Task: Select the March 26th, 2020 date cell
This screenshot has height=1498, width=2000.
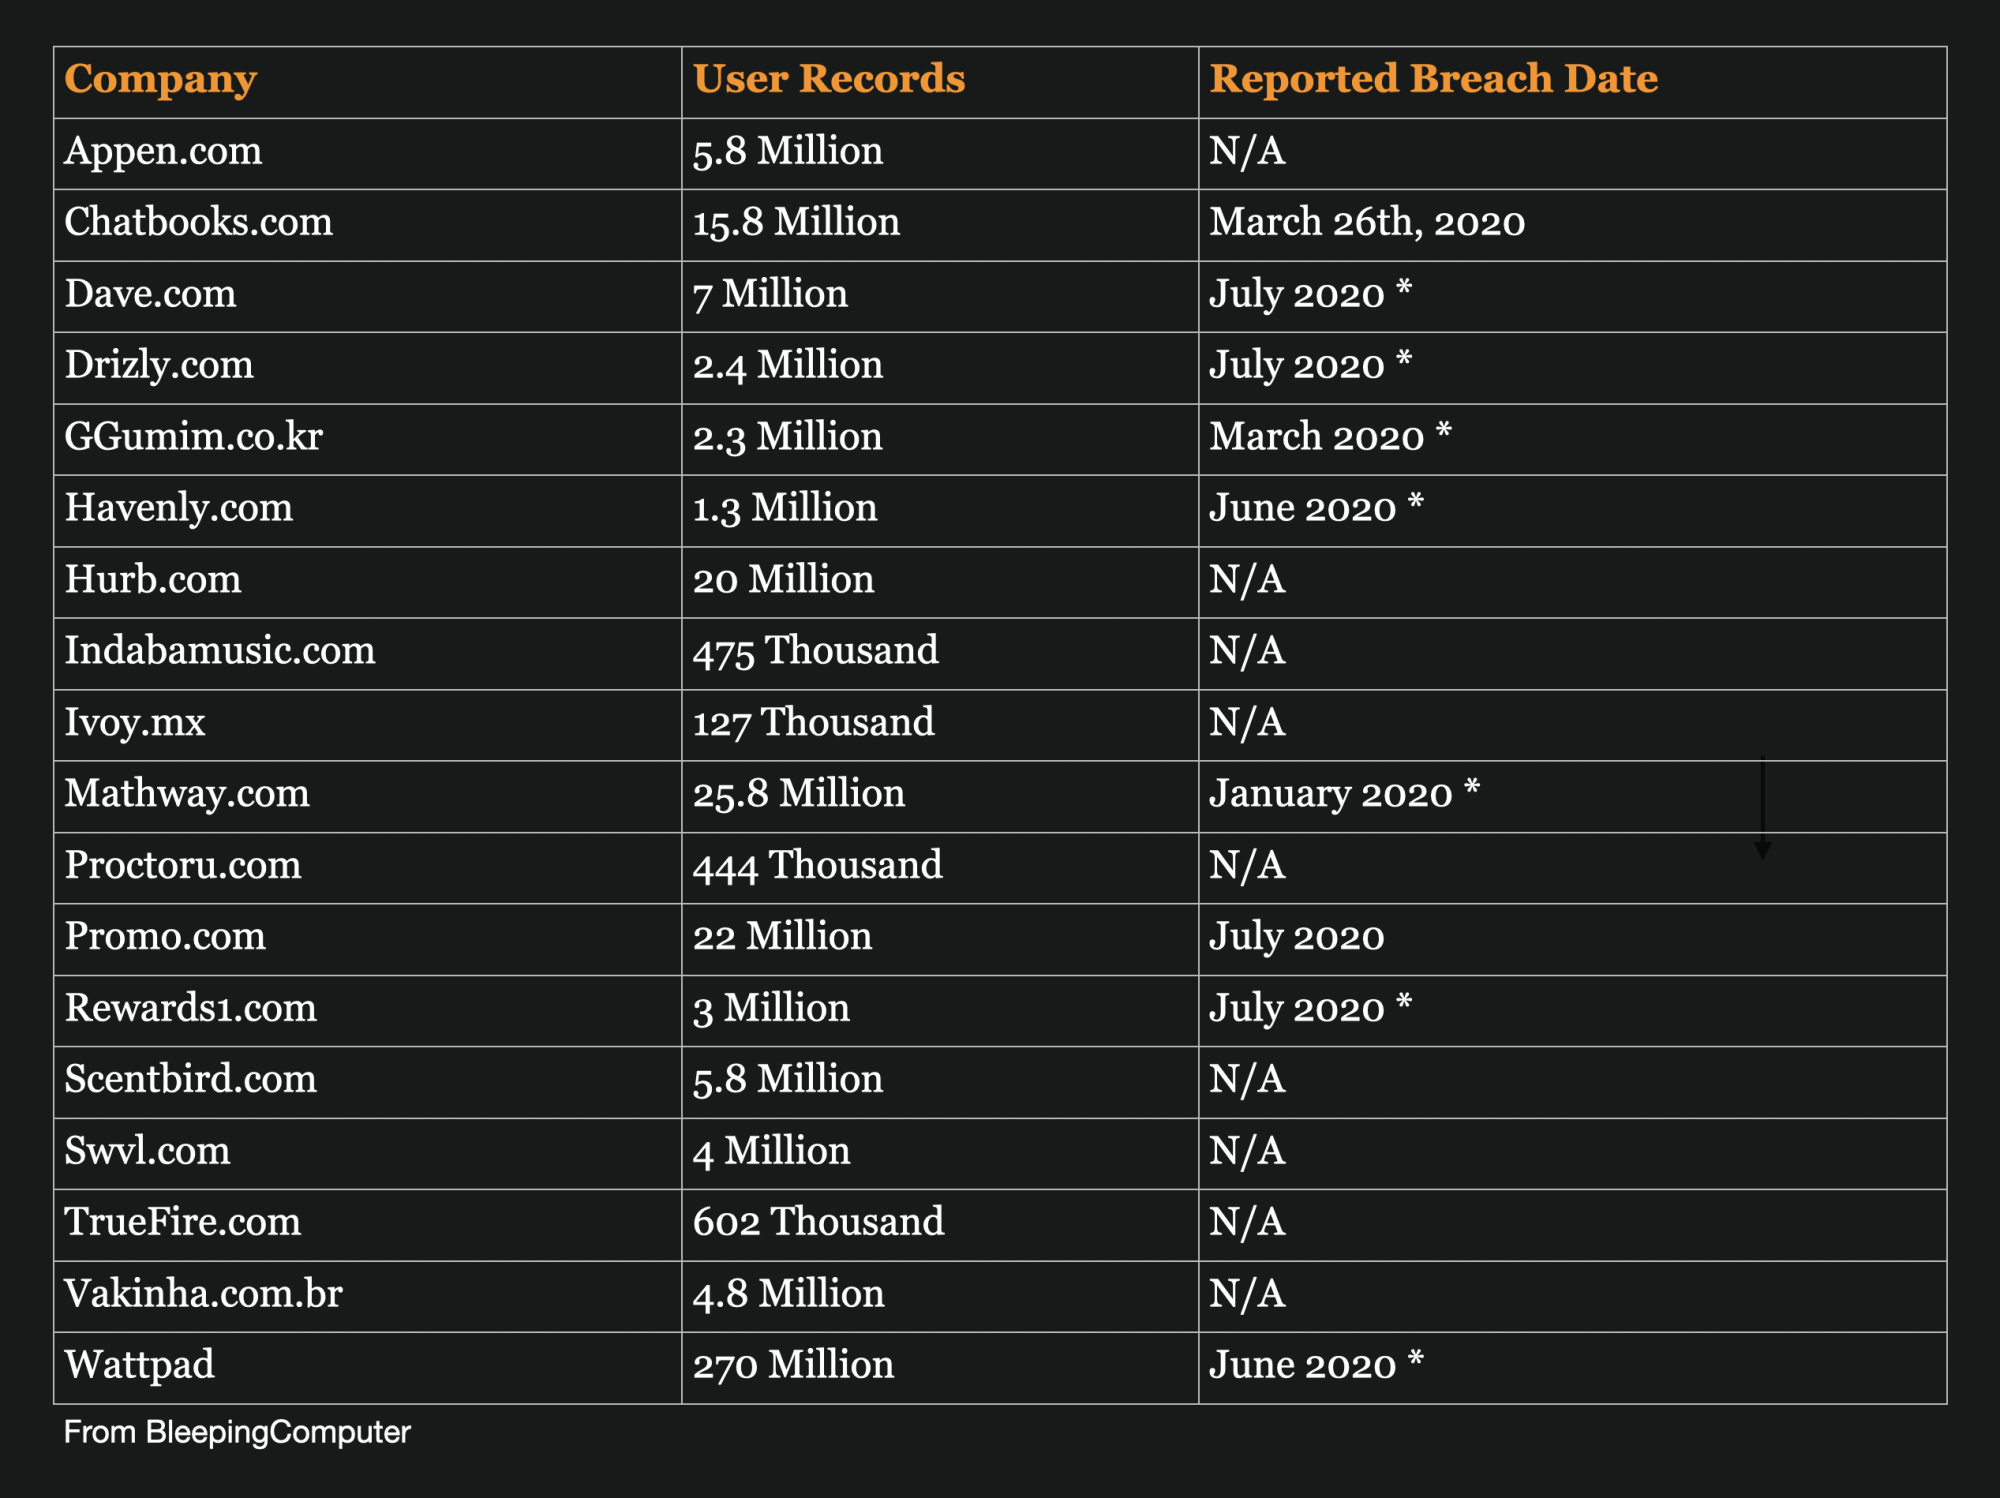Action: (1366, 222)
